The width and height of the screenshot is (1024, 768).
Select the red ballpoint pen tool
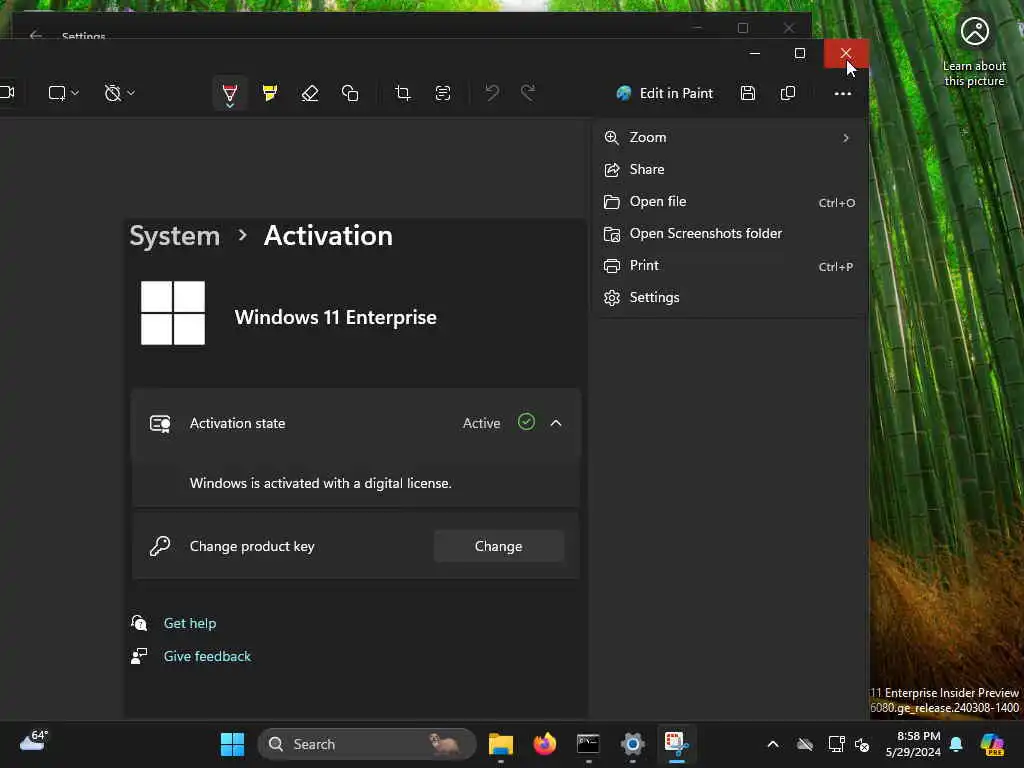[x=230, y=91]
